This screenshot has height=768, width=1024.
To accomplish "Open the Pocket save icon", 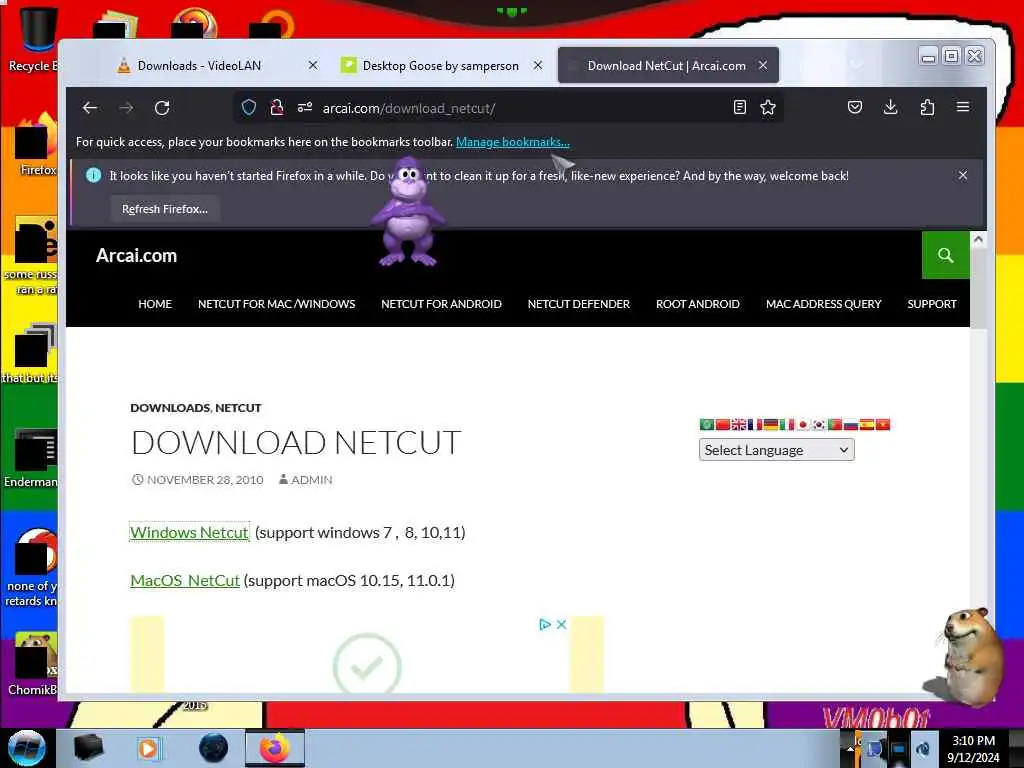I will (x=855, y=107).
